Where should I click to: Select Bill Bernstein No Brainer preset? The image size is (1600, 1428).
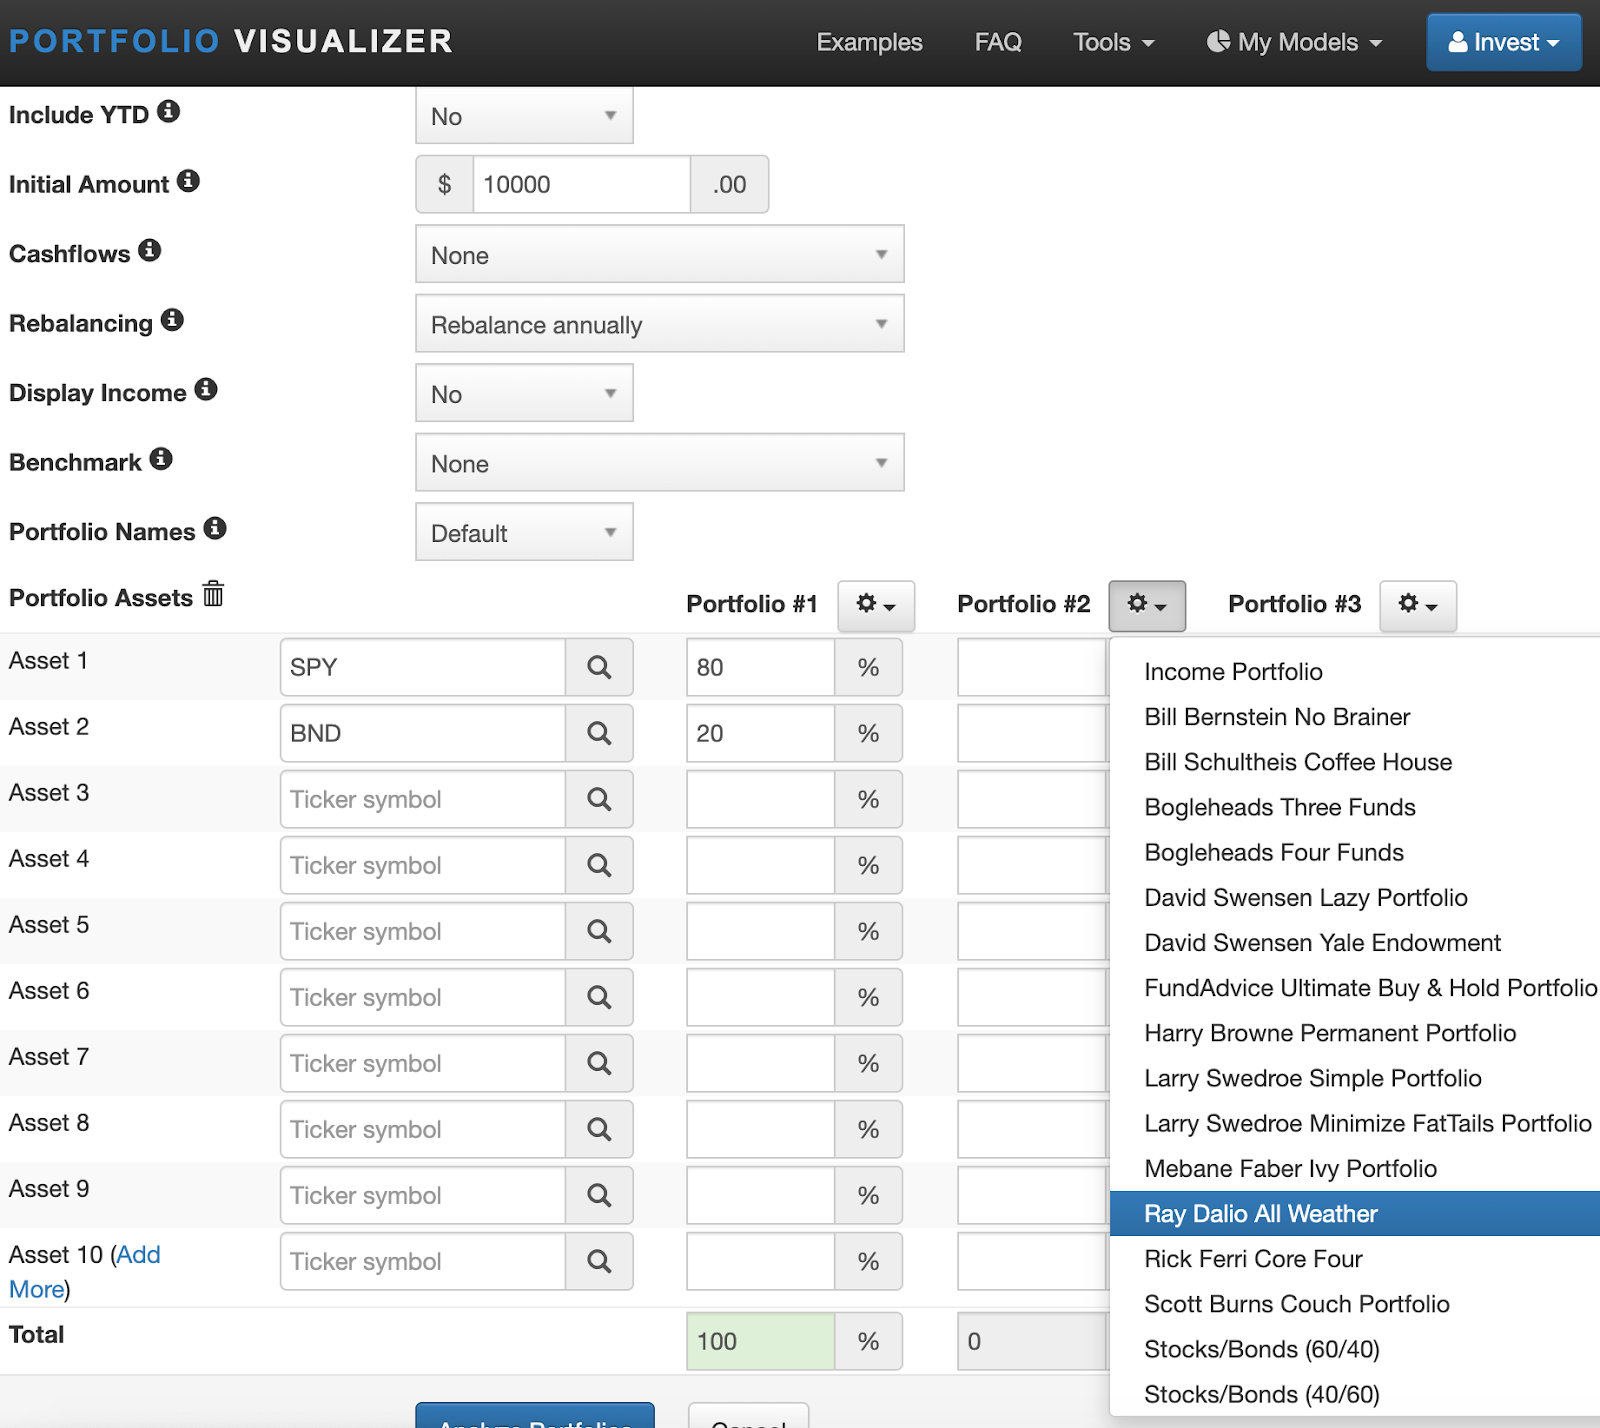[1355, 717]
